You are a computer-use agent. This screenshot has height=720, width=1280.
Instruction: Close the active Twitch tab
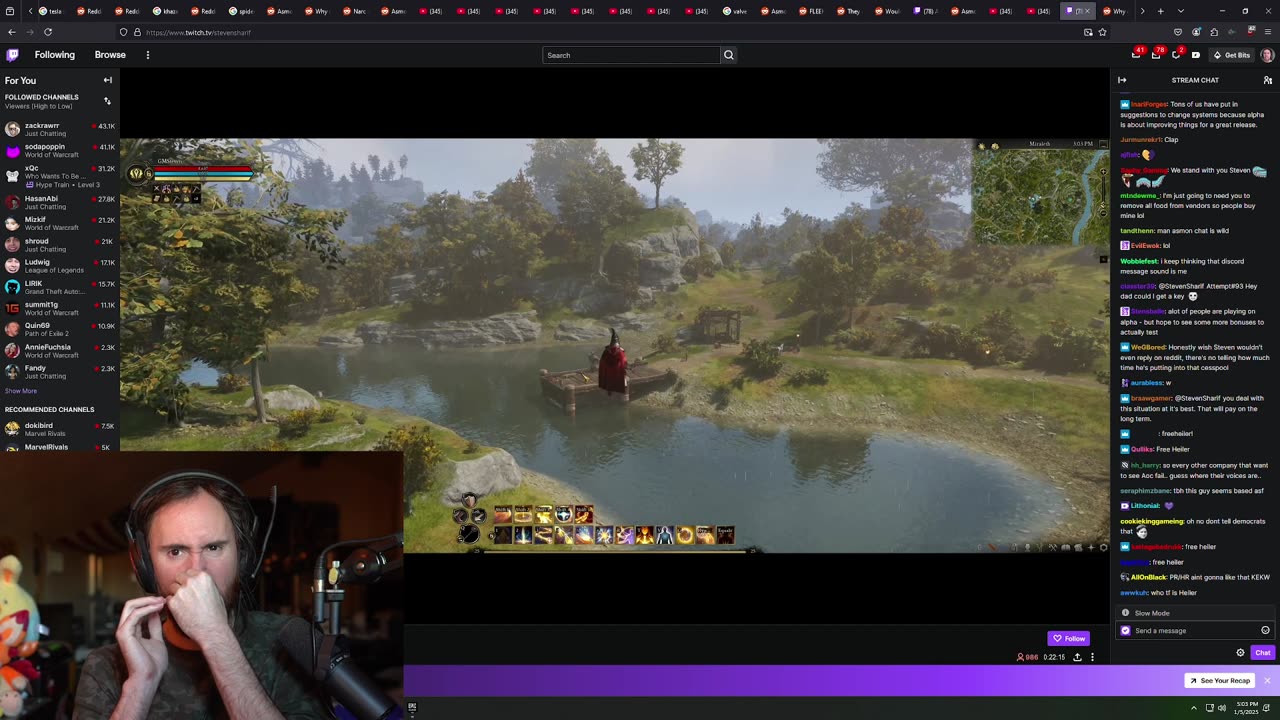pos(1087,11)
